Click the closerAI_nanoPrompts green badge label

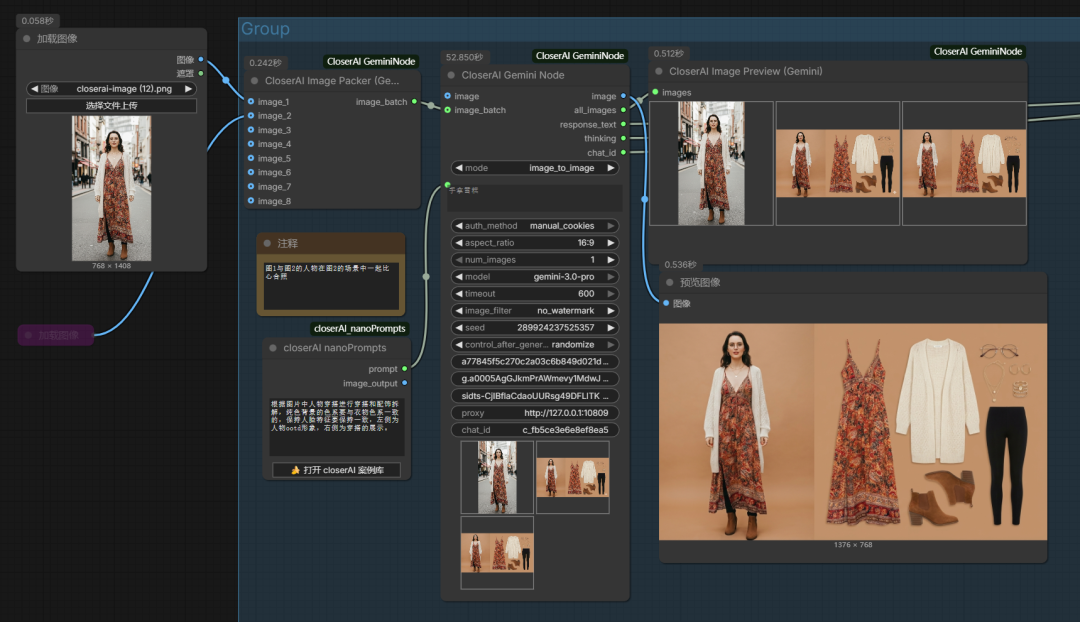click(x=359, y=328)
